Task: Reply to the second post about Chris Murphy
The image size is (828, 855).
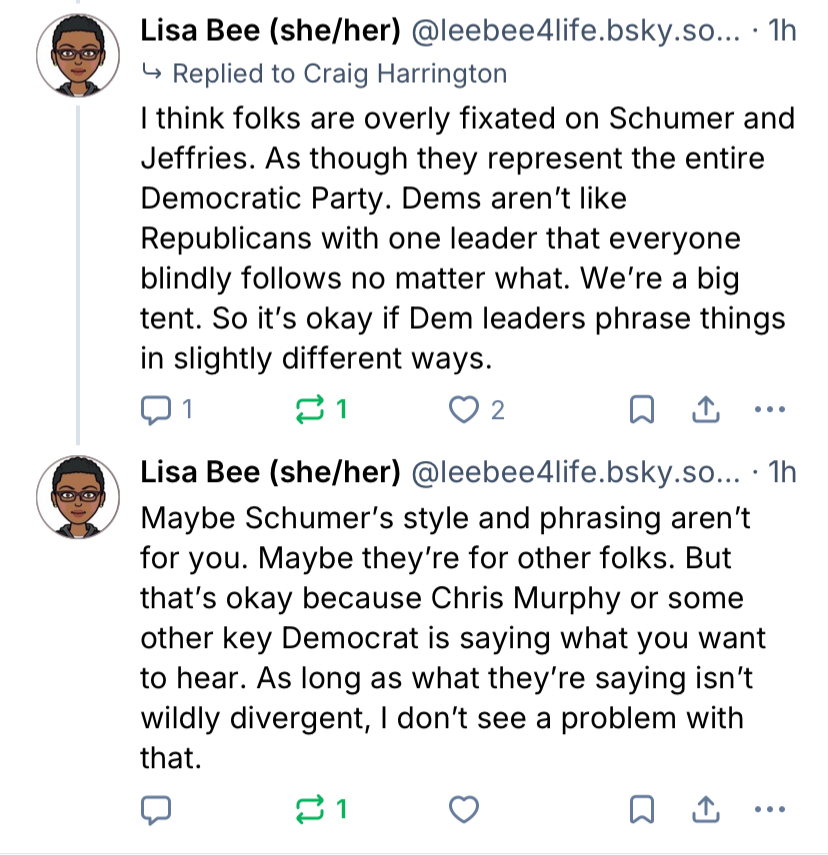Action: coord(156,809)
